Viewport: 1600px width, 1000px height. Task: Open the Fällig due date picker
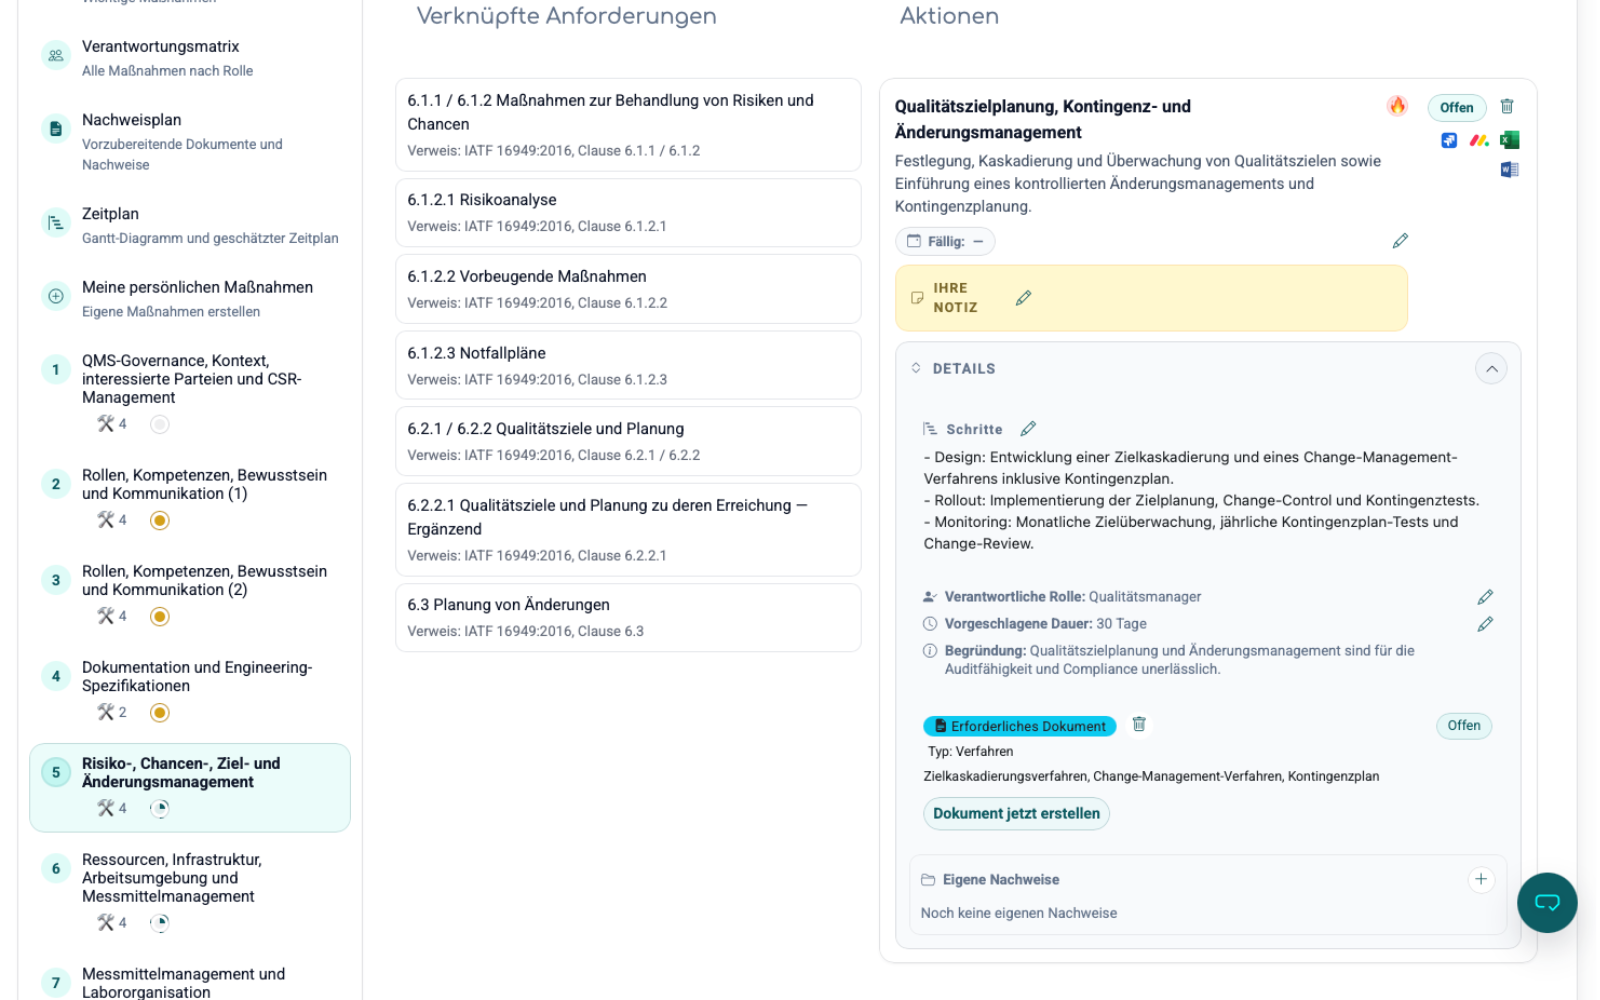[945, 242]
